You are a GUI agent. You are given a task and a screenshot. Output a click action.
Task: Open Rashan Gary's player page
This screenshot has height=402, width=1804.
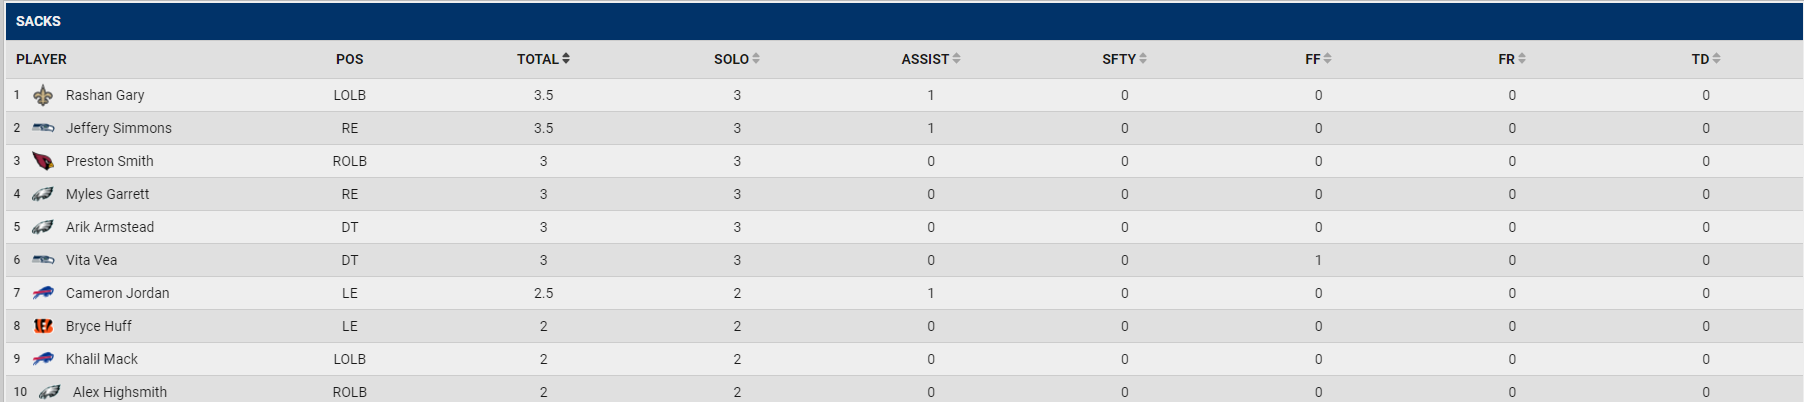tap(105, 95)
